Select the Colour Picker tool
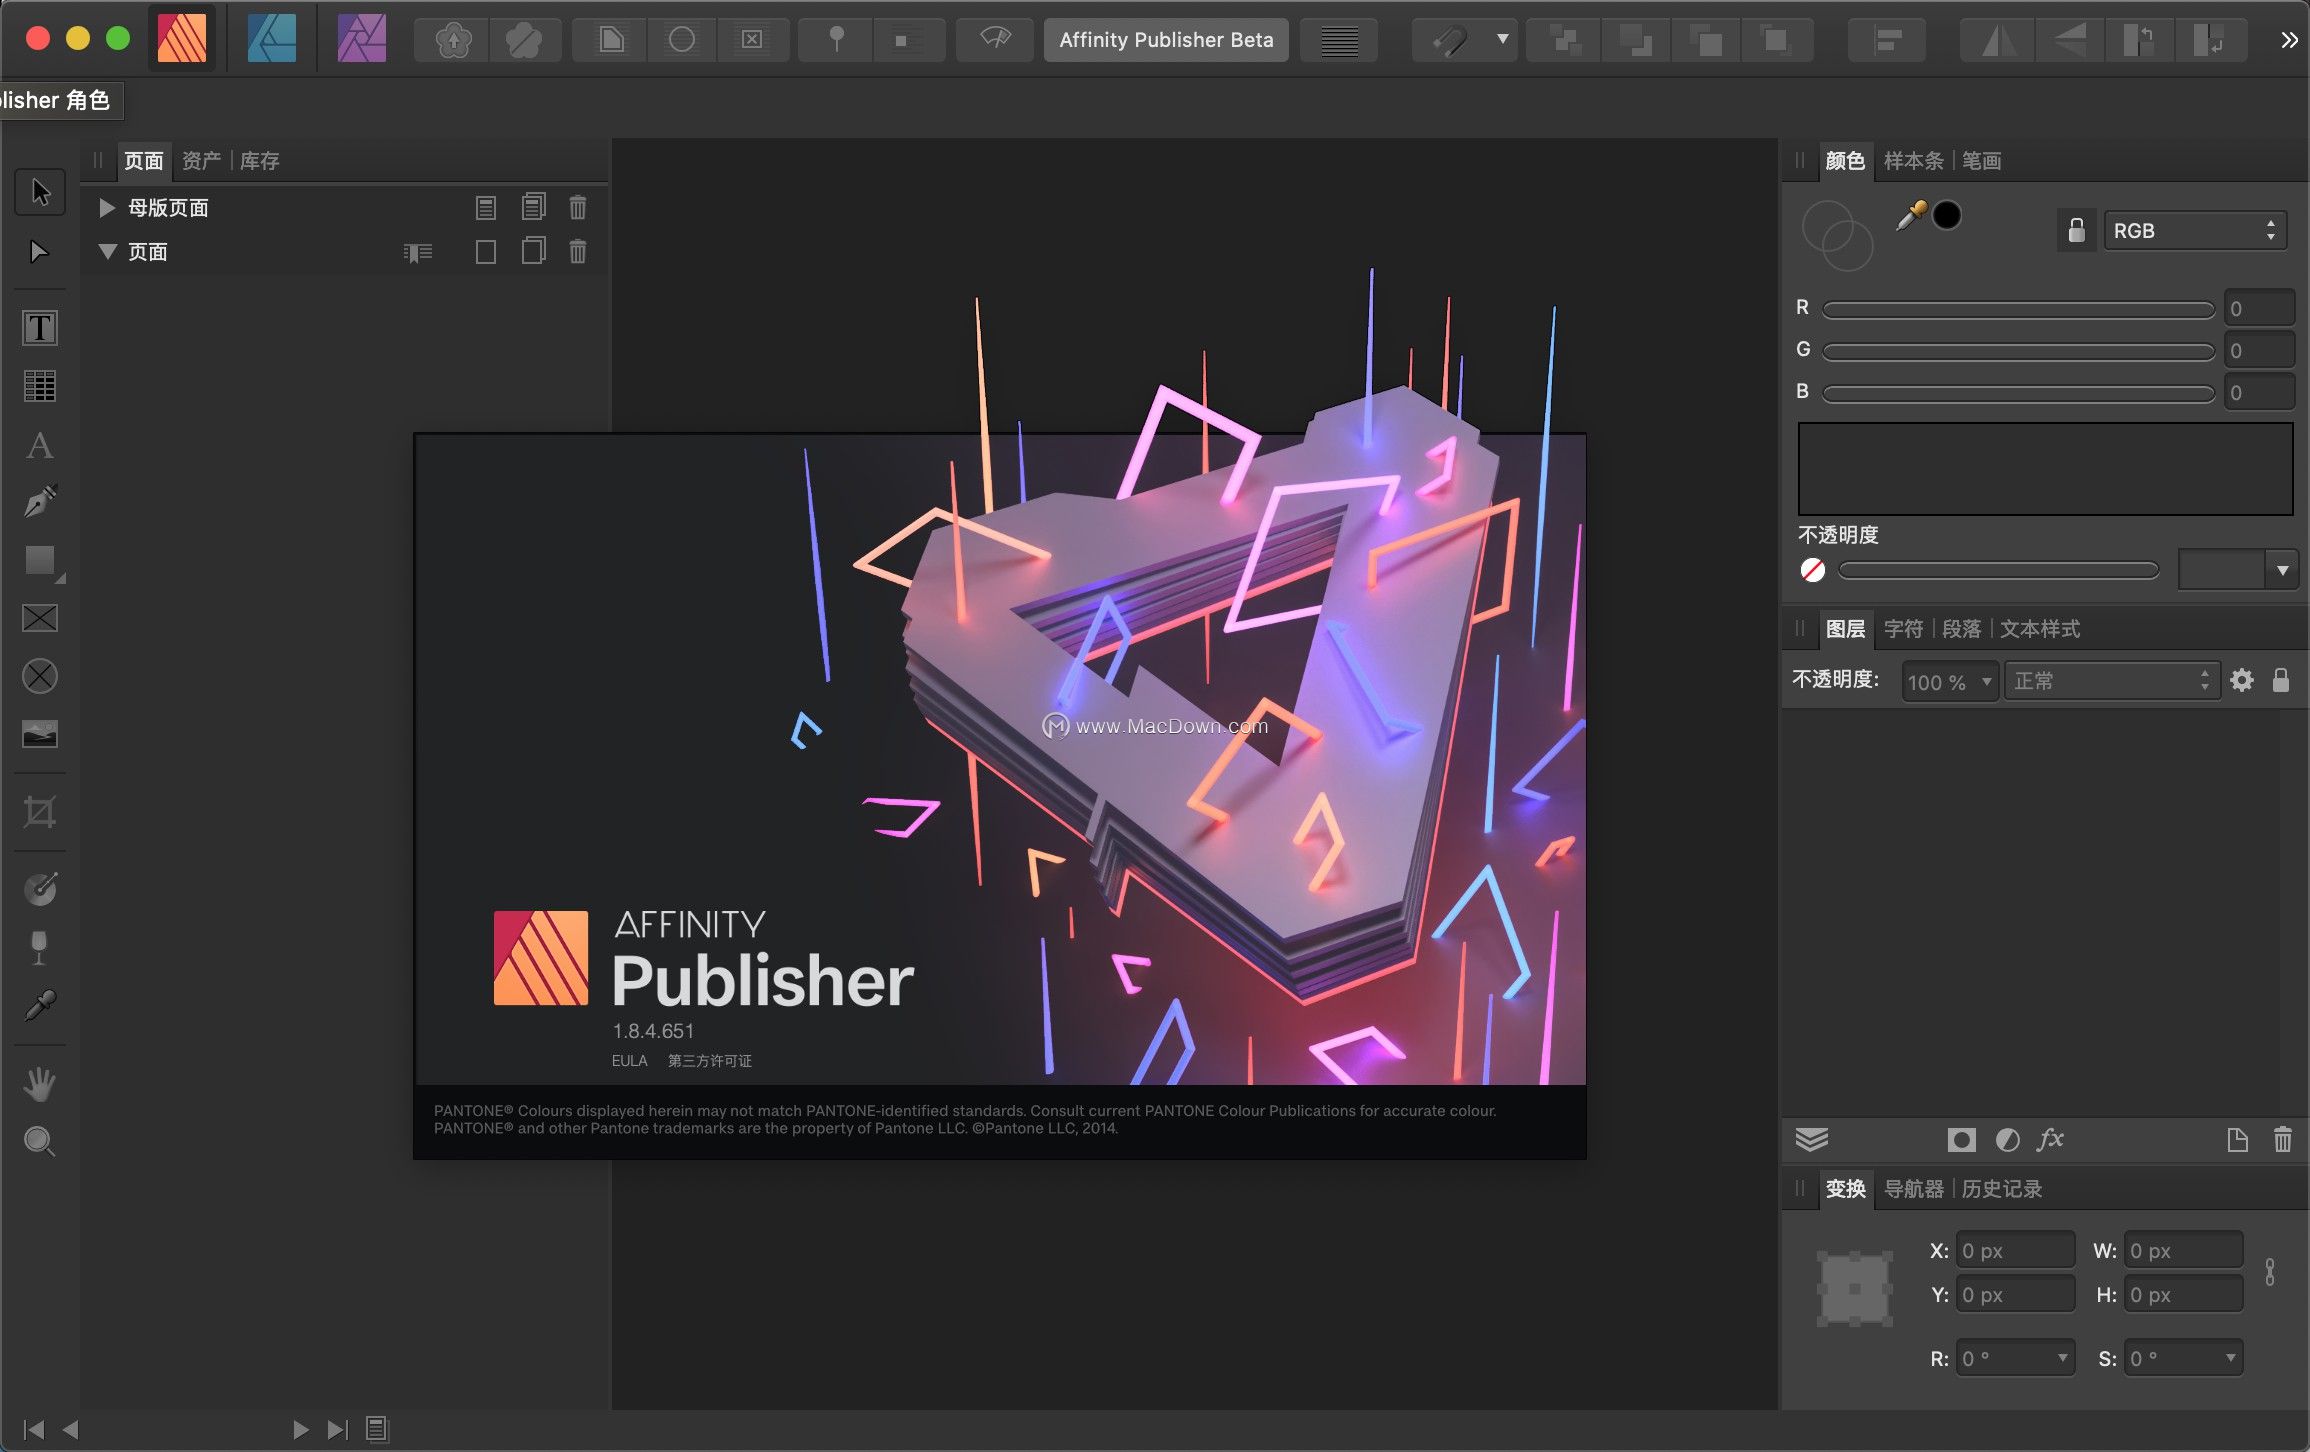2310x1452 pixels. click(x=40, y=1005)
